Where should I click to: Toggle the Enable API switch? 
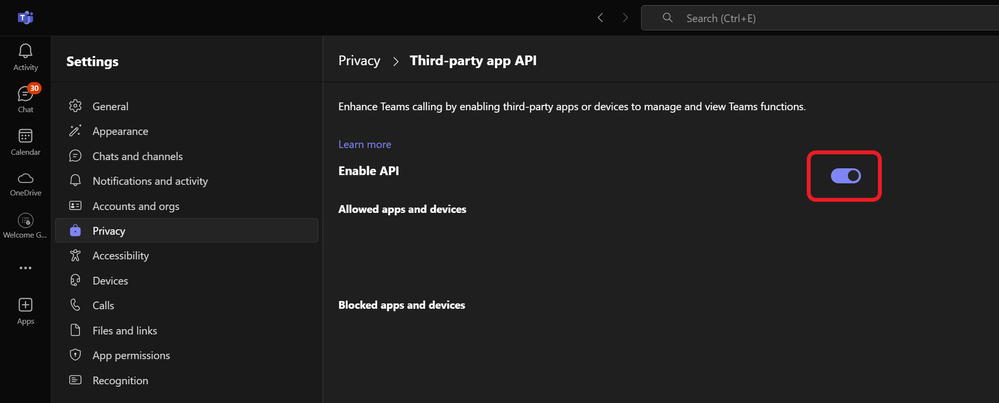(845, 176)
